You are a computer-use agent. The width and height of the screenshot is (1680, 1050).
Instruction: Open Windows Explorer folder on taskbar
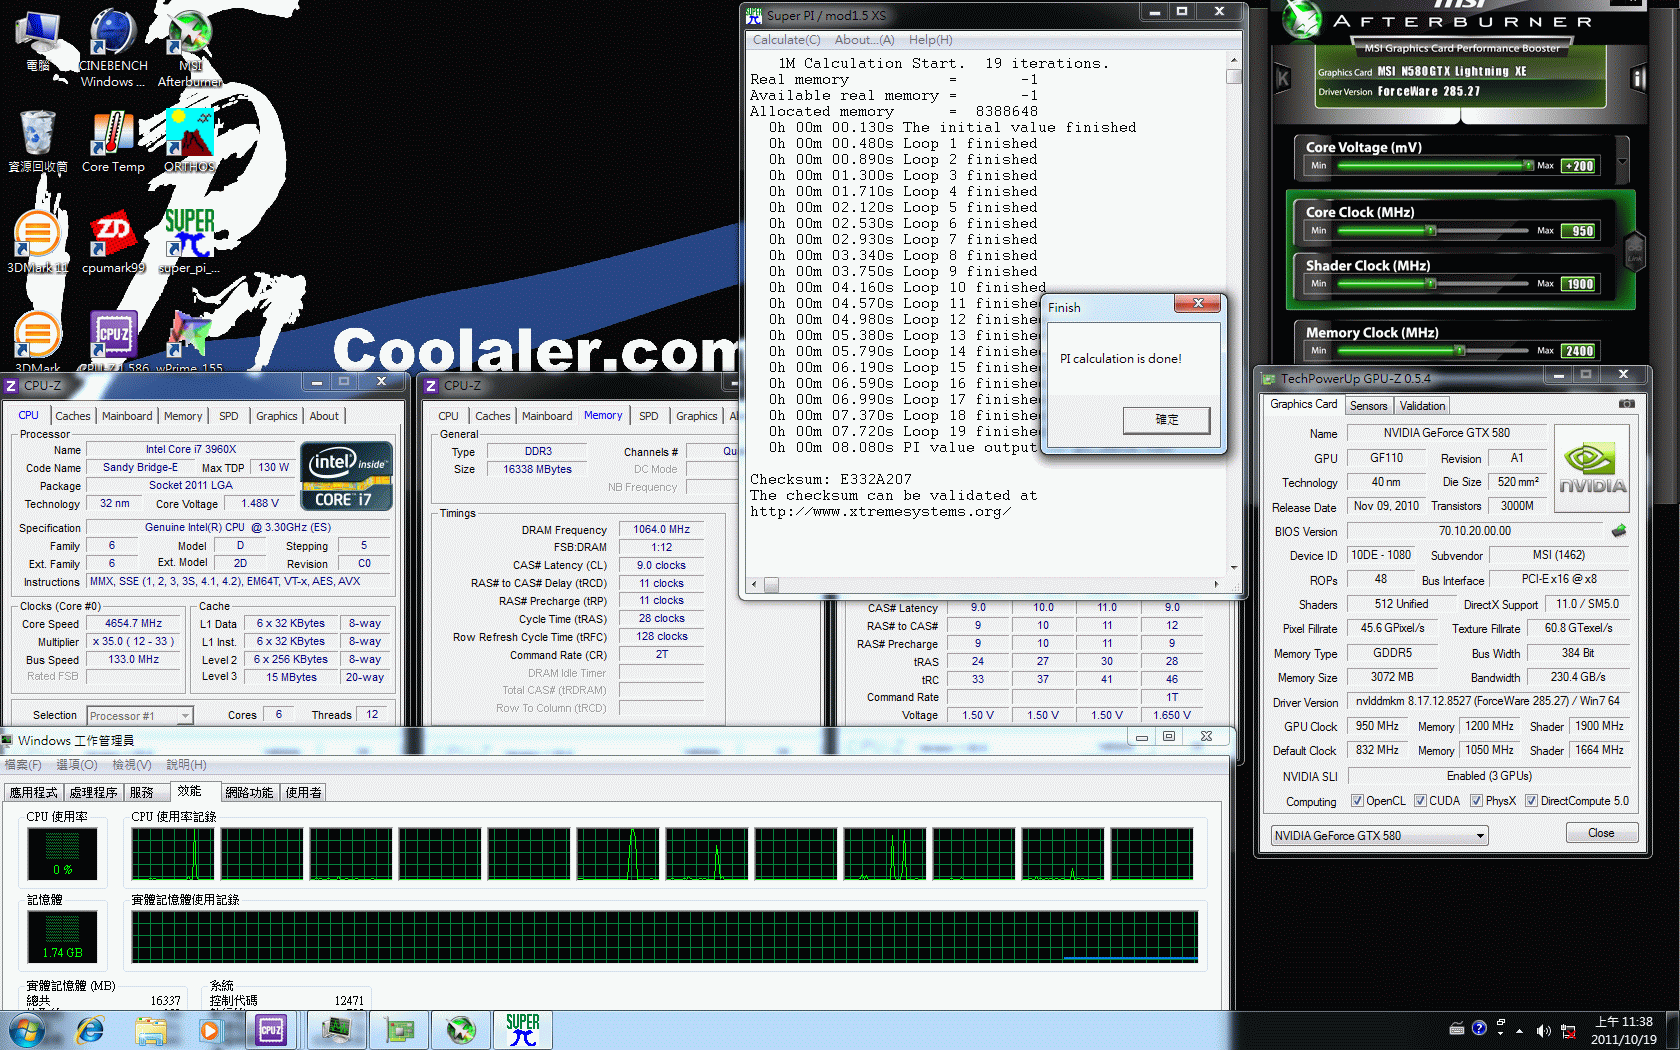(x=151, y=1030)
